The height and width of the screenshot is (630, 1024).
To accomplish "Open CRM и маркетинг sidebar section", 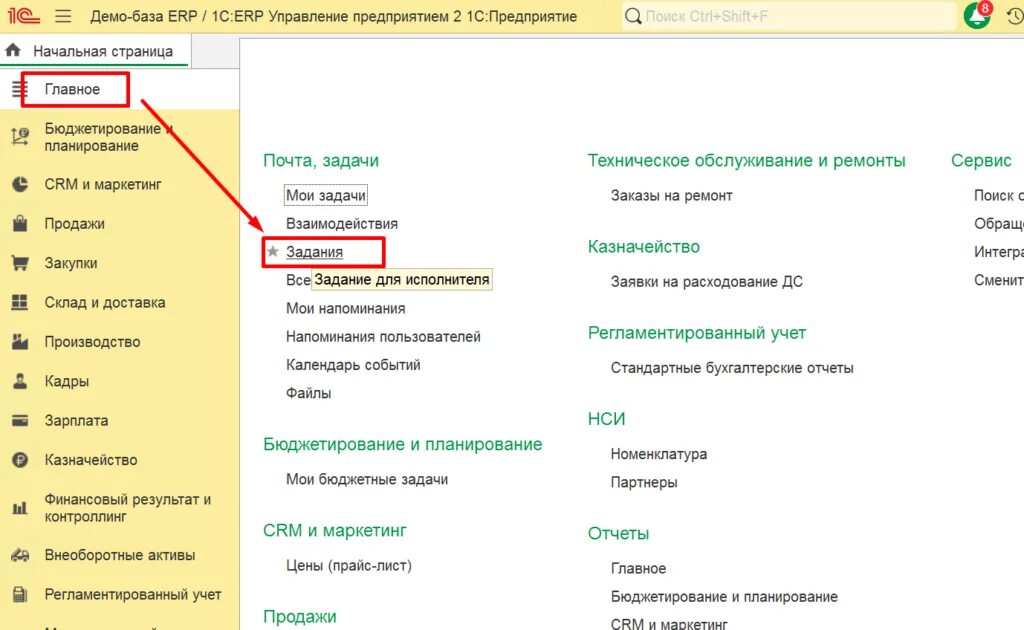I will tap(103, 185).
